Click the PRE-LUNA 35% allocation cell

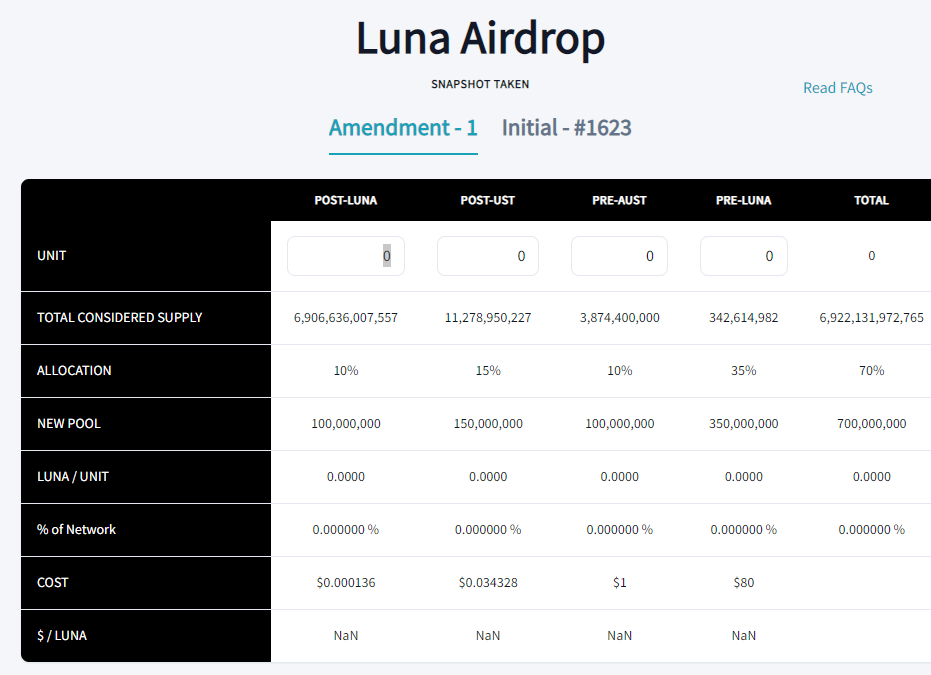743,370
